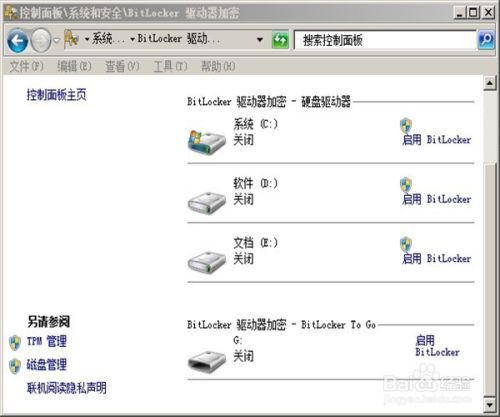Minimize the BitLocker window
500x417 pixels.
tap(460, 13)
